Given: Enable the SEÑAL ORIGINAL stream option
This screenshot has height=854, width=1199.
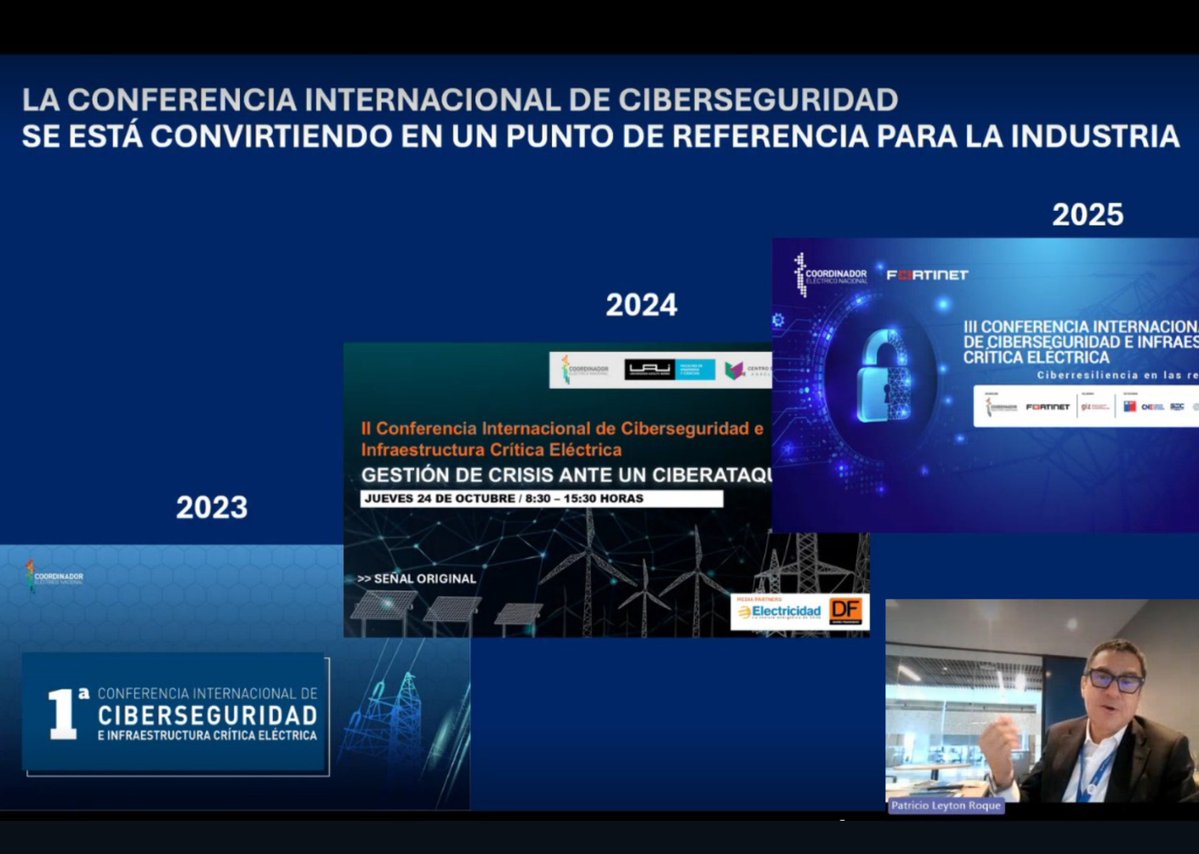Looking at the screenshot, I should (416, 579).
